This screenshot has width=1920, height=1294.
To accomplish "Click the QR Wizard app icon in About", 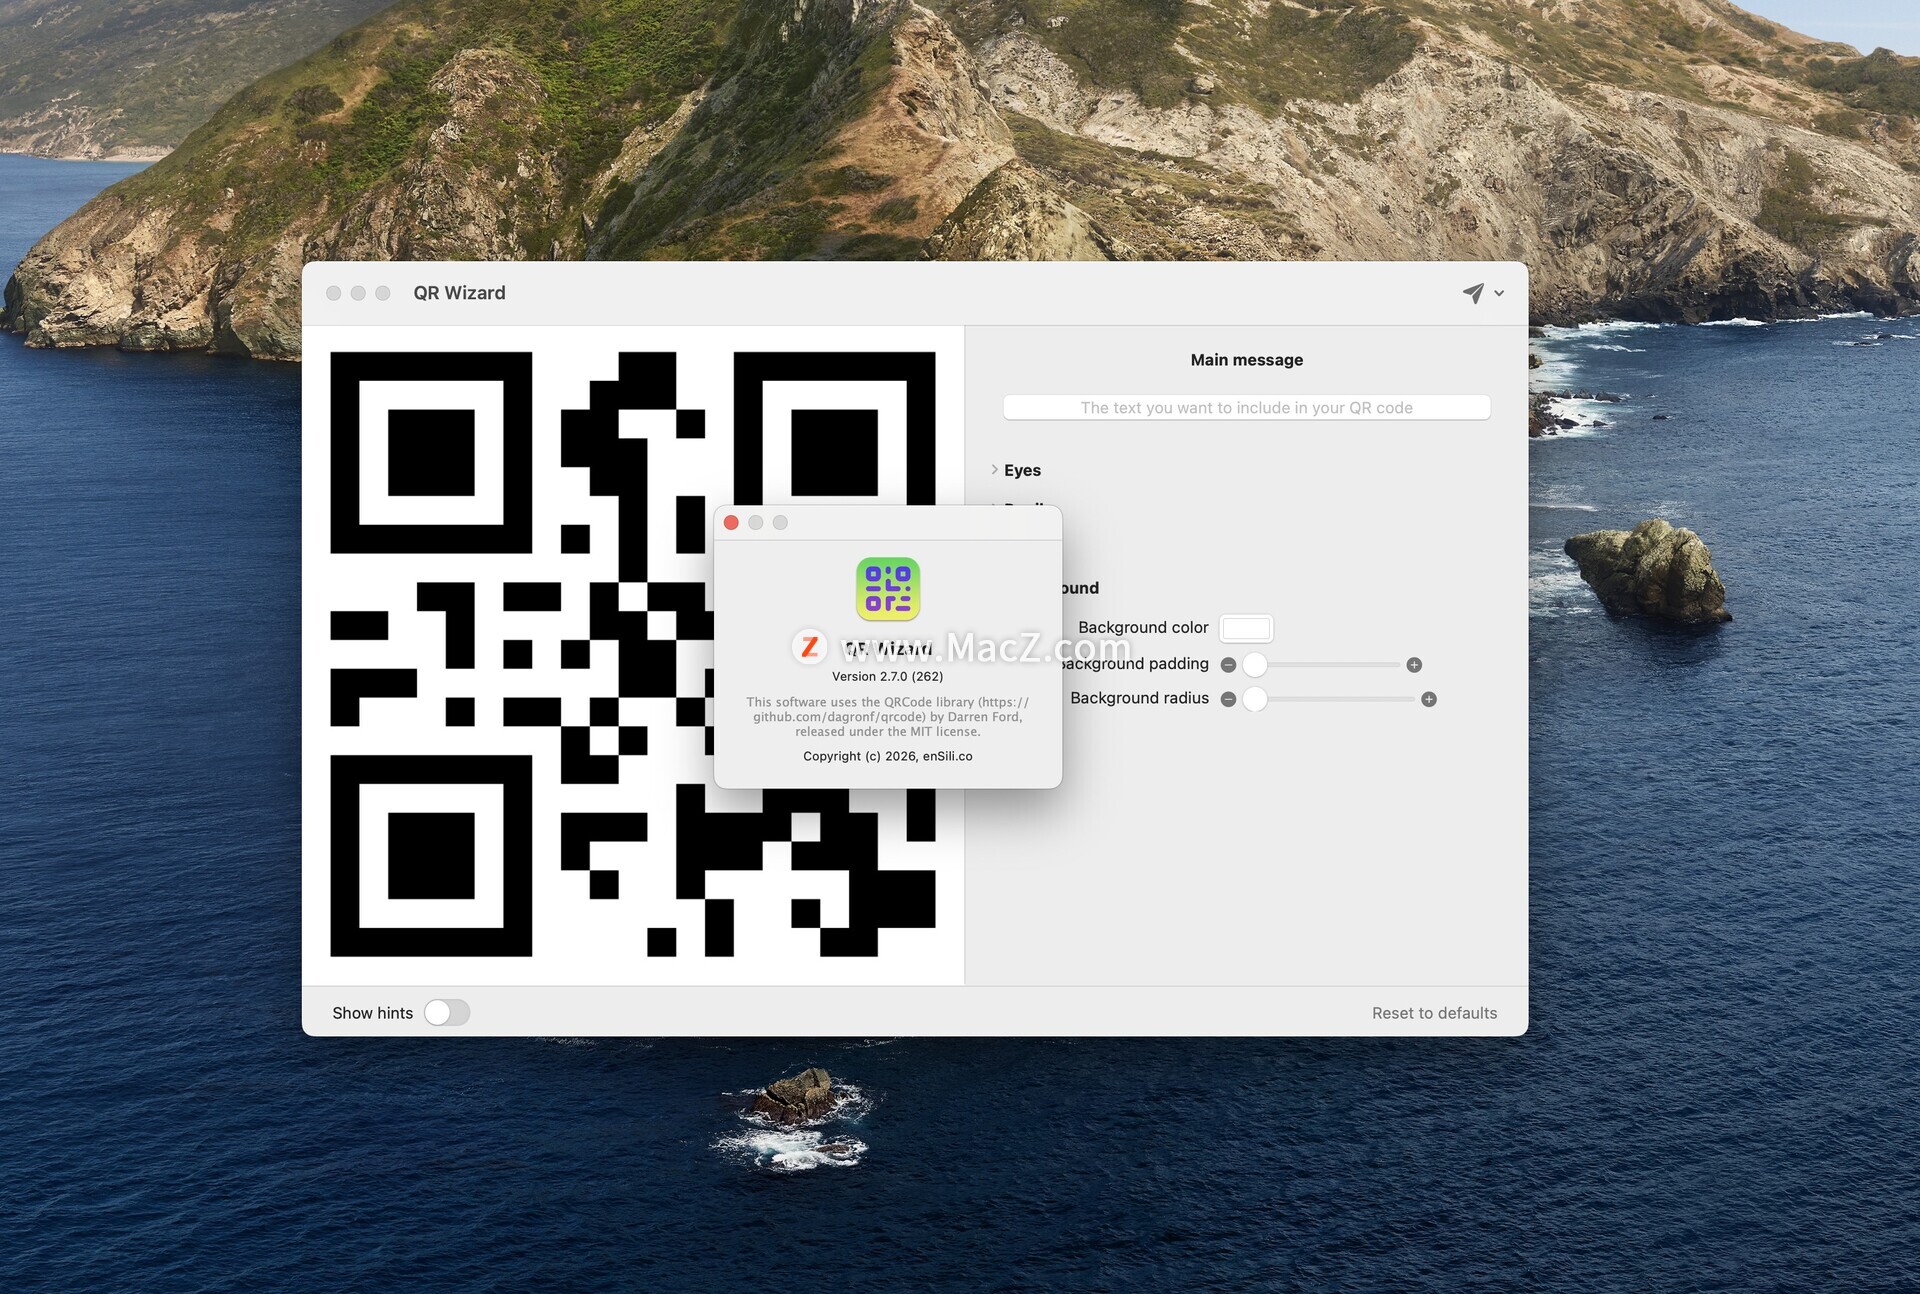I will [x=887, y=589].
